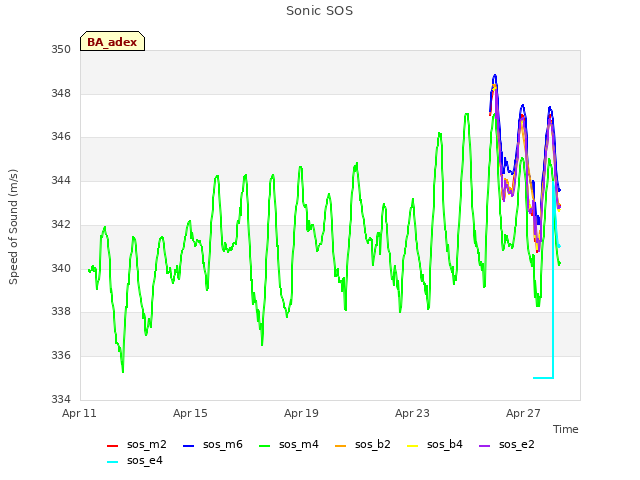This screenshot has width=640, height=480.
Task: Toggle the sos_b2 legend entry
Action: coord(362,444)
